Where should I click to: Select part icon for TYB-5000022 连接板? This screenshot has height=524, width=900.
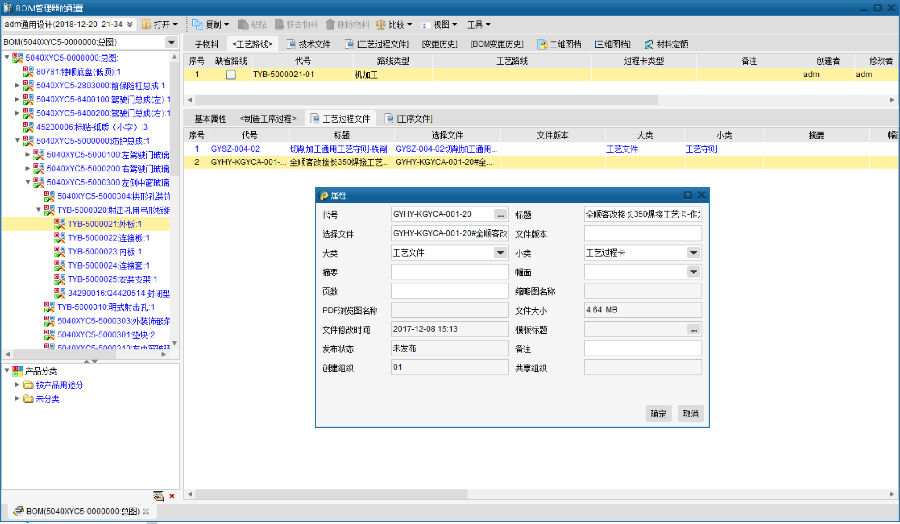(x=60, y=238)
